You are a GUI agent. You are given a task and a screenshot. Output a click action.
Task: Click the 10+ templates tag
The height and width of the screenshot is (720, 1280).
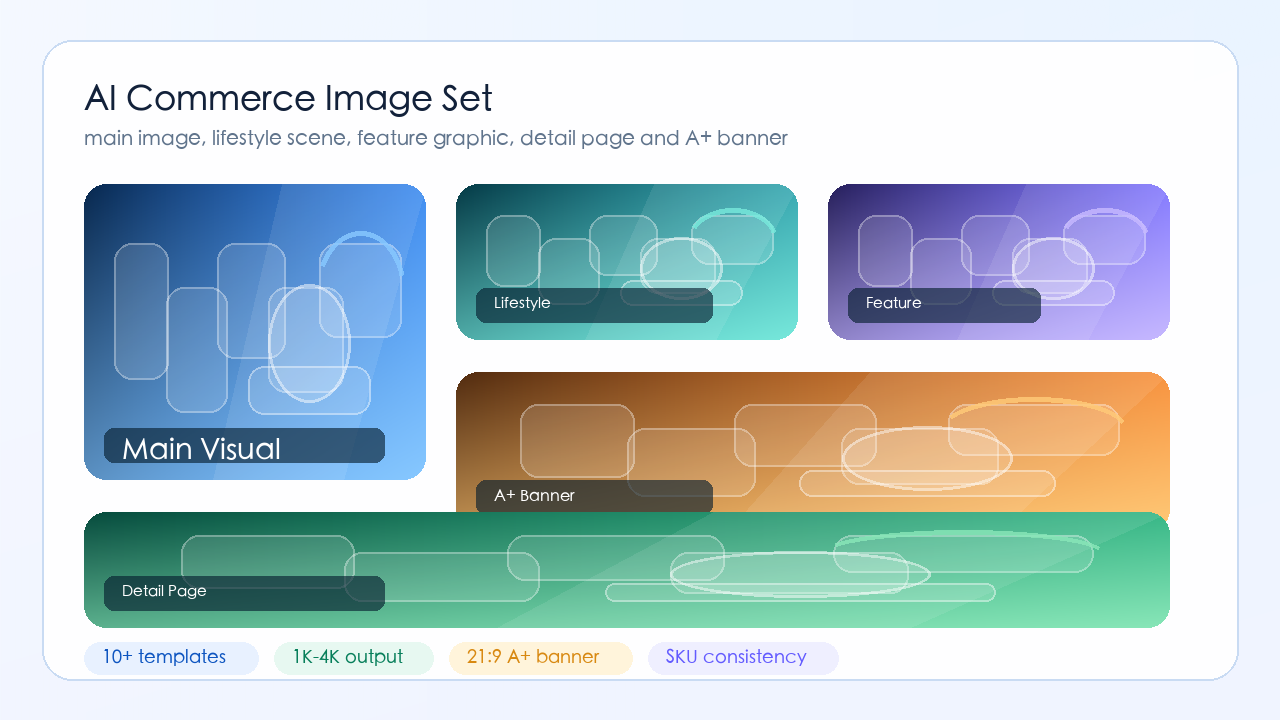tap(171, 658)
